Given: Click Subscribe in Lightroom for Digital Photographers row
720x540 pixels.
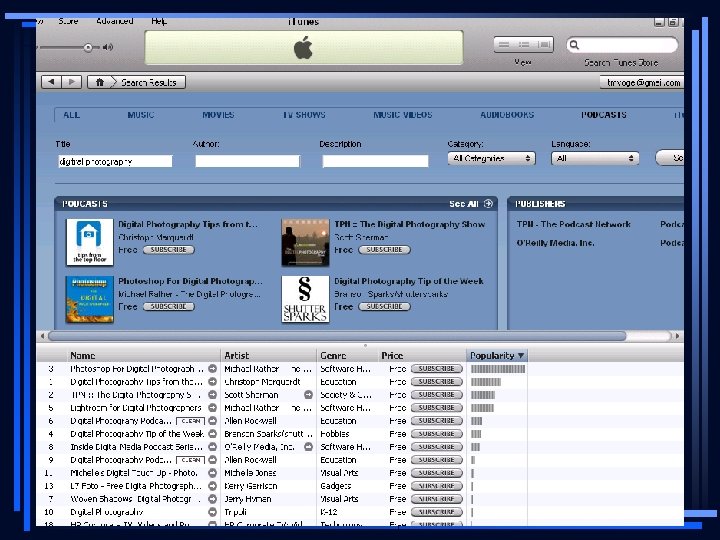Looking at the screenshot, I should 437,408.
